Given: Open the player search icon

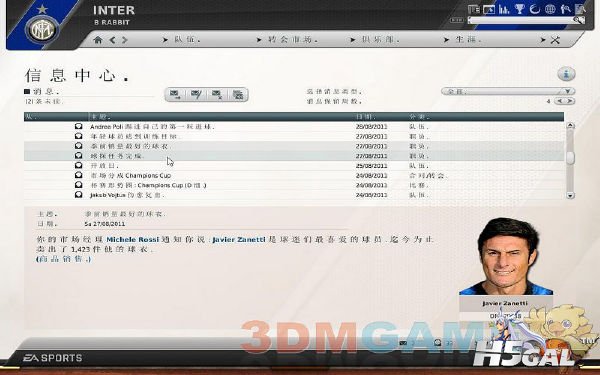Looking at the screenshot, I should pyautogui.click(x=565, y=9).
